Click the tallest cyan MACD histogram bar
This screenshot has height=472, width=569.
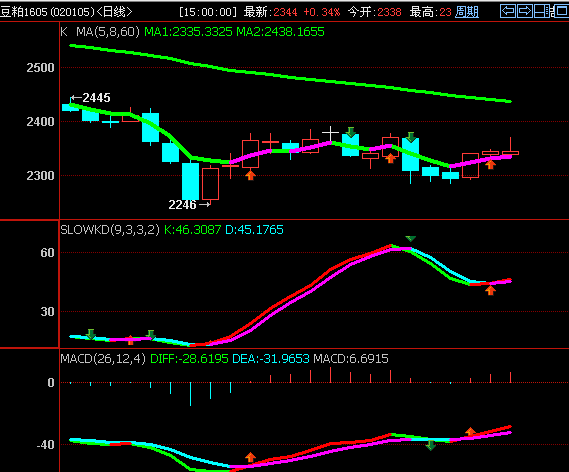click(x=191, y=394)
